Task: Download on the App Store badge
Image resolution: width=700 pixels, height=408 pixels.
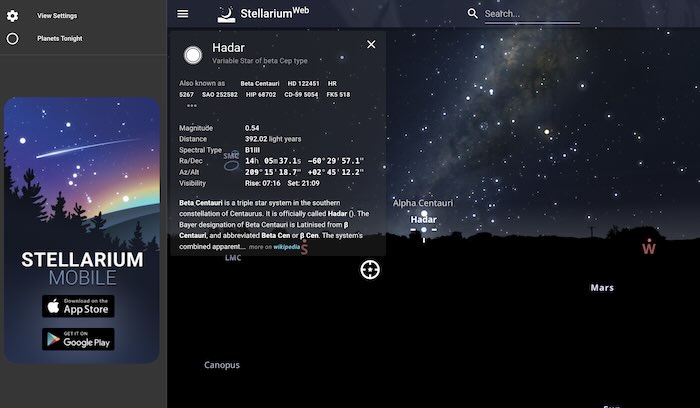Action: (x=78, y=306)
